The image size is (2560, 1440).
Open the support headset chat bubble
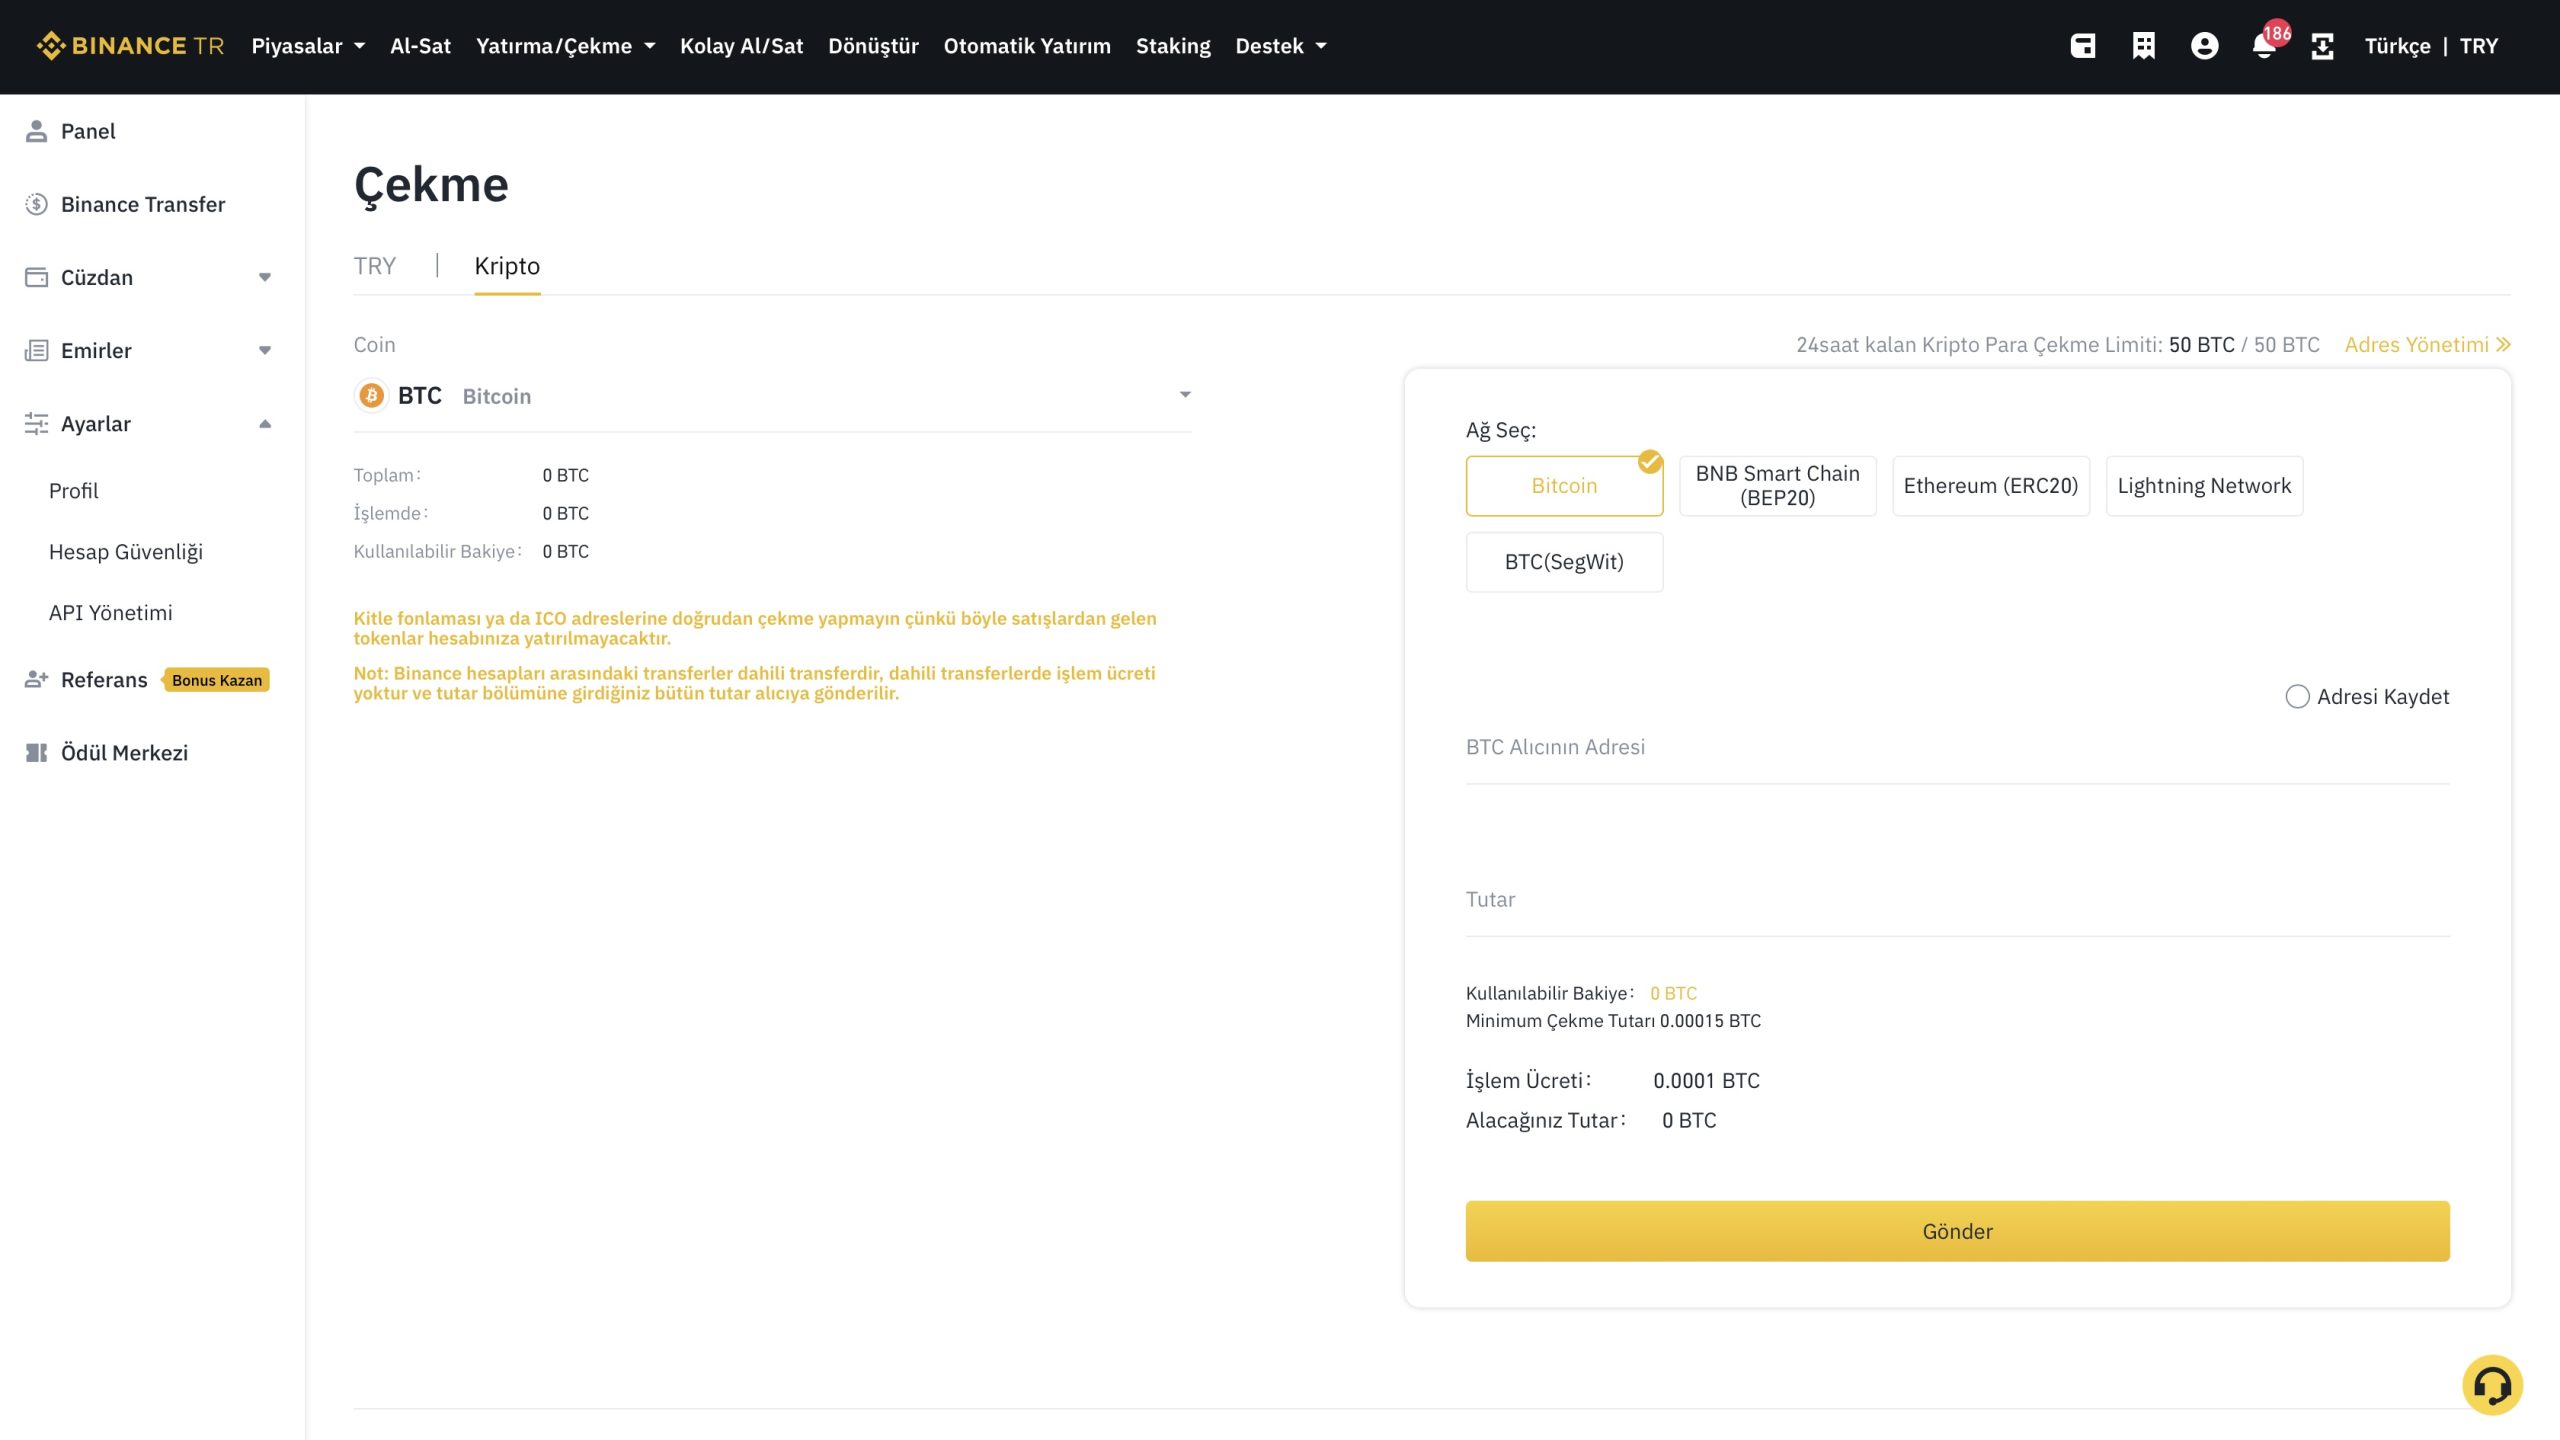[x=2491, y=1385]
